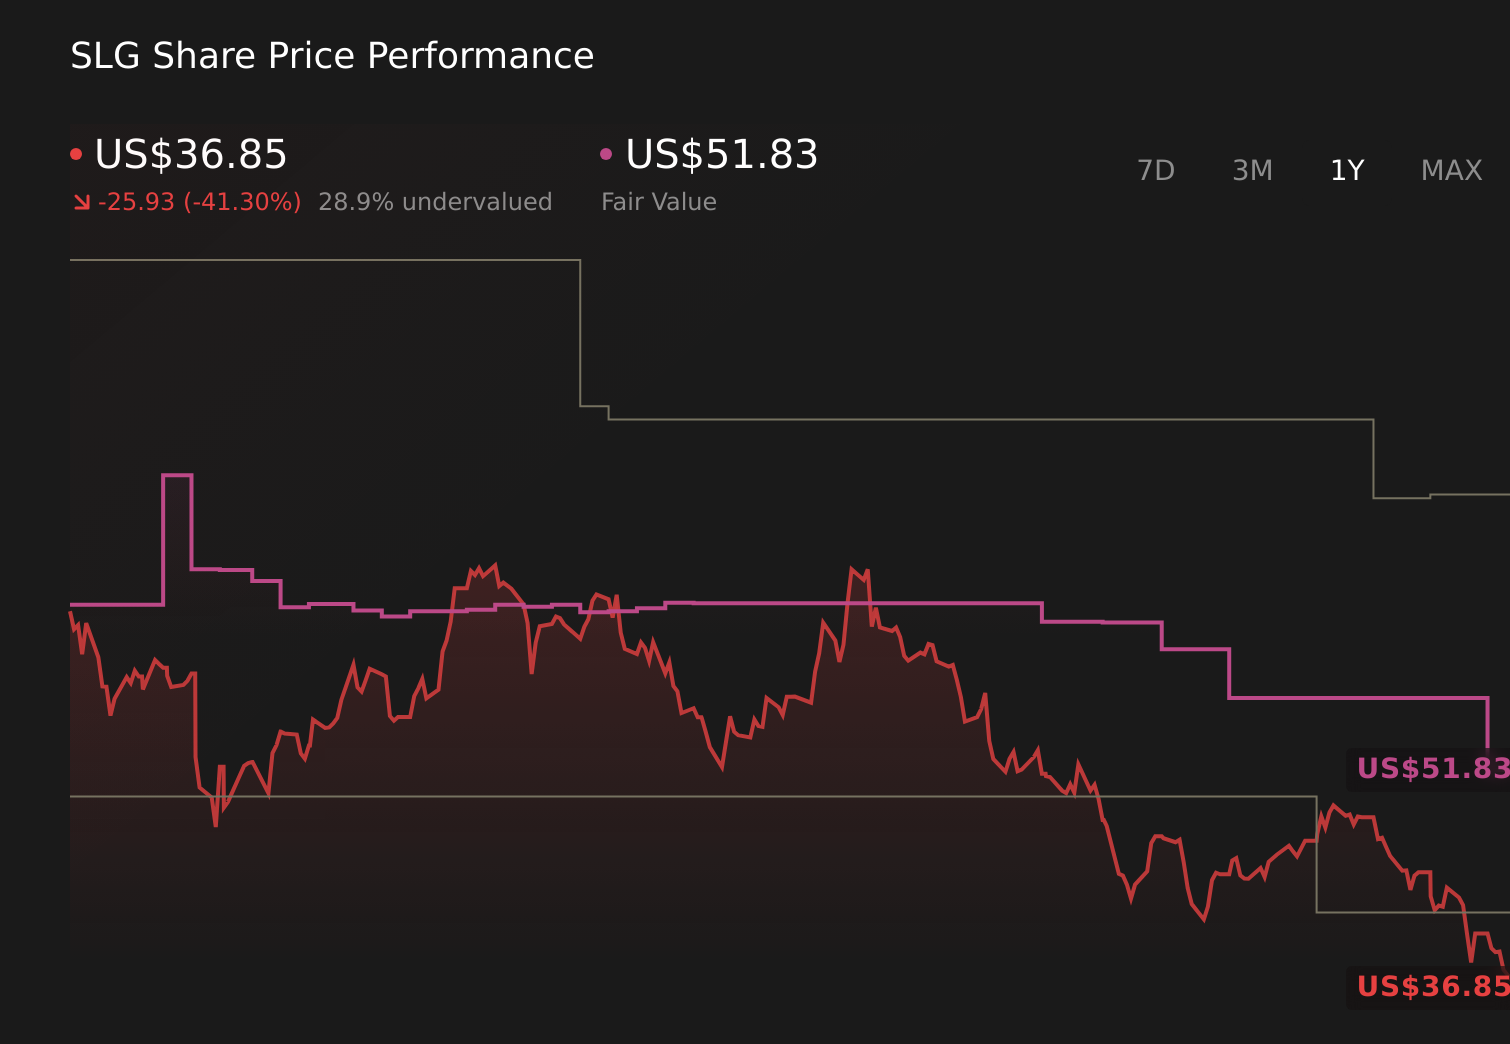Select the US$51.83 price tag on the right
This screenshot has width=1510, height=1044.
coord(1428,769)
